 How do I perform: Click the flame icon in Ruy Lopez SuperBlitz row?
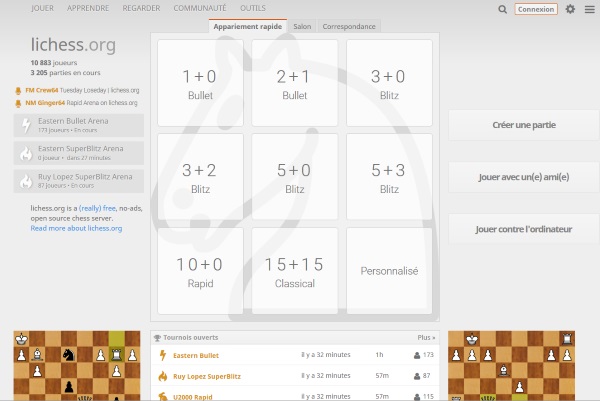pos(163,376)
